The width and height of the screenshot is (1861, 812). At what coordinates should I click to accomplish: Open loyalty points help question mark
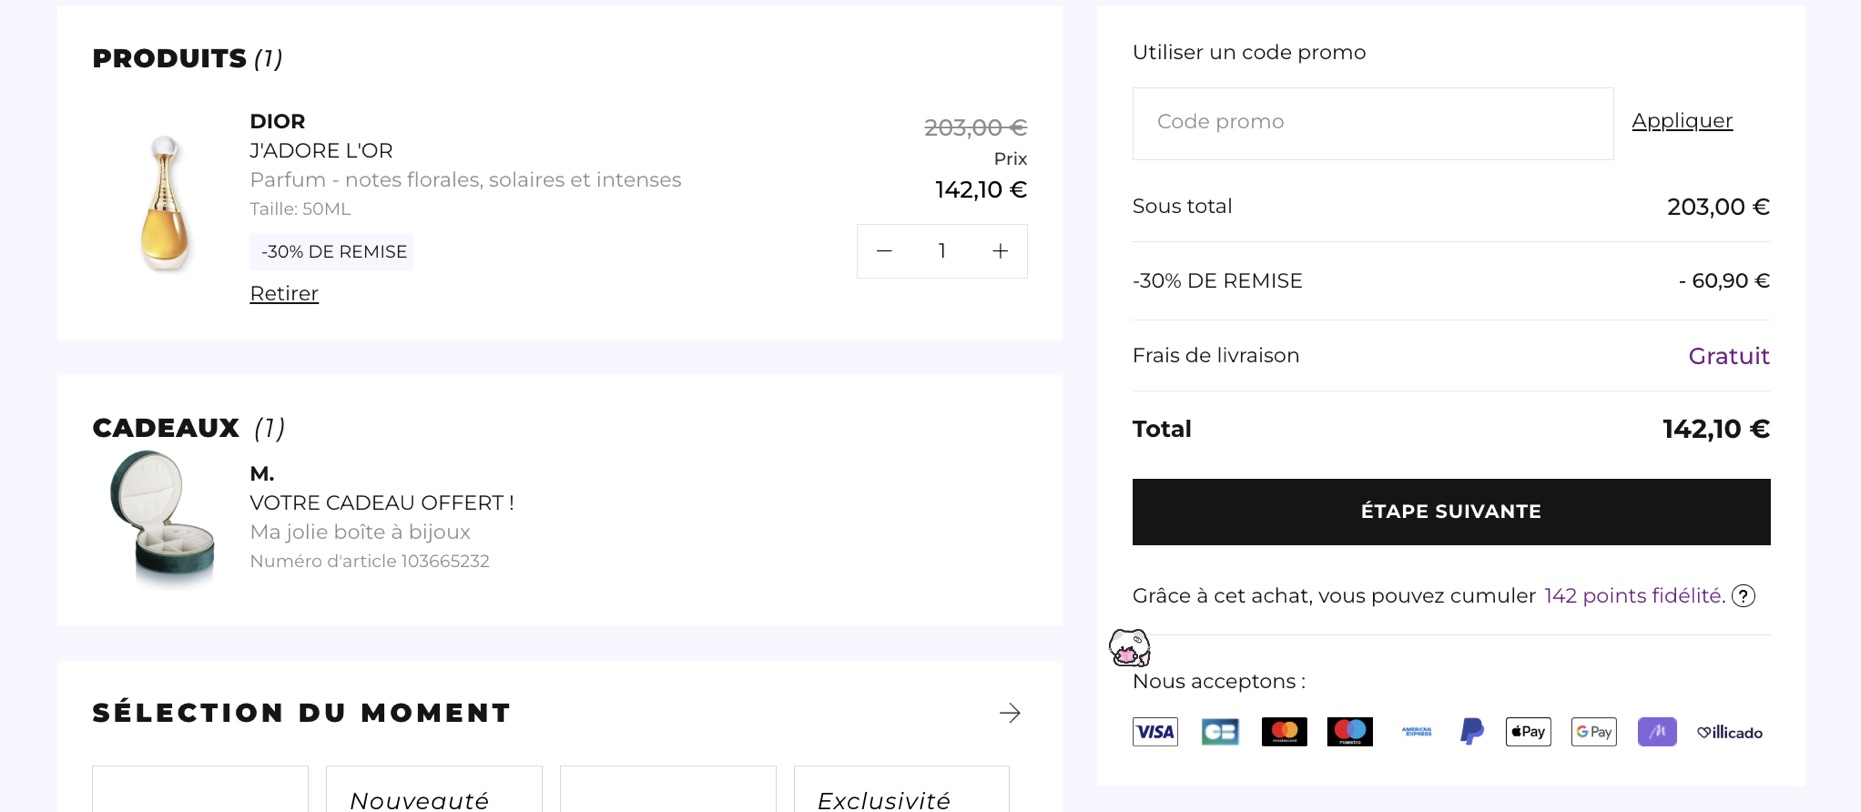tap(1743, 596)
